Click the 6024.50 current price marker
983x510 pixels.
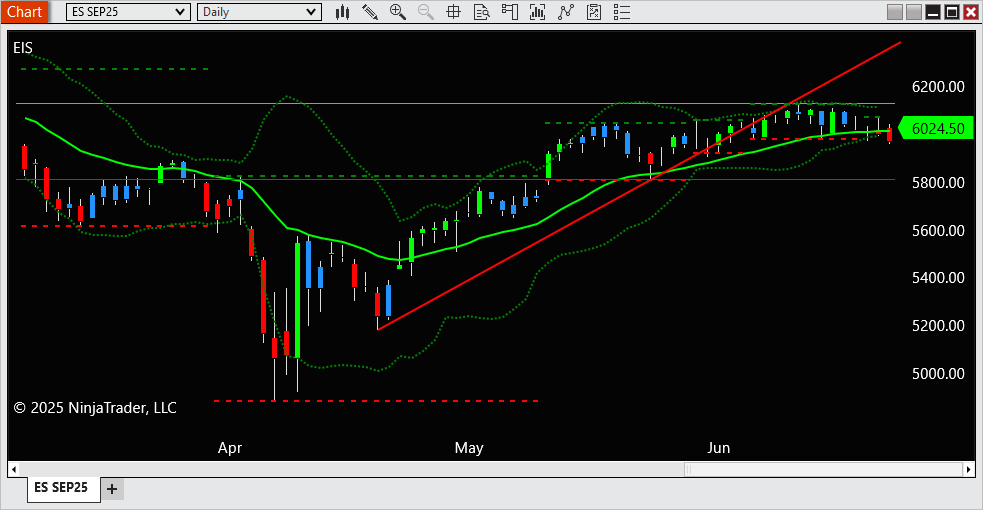click(x=937, y=128)
